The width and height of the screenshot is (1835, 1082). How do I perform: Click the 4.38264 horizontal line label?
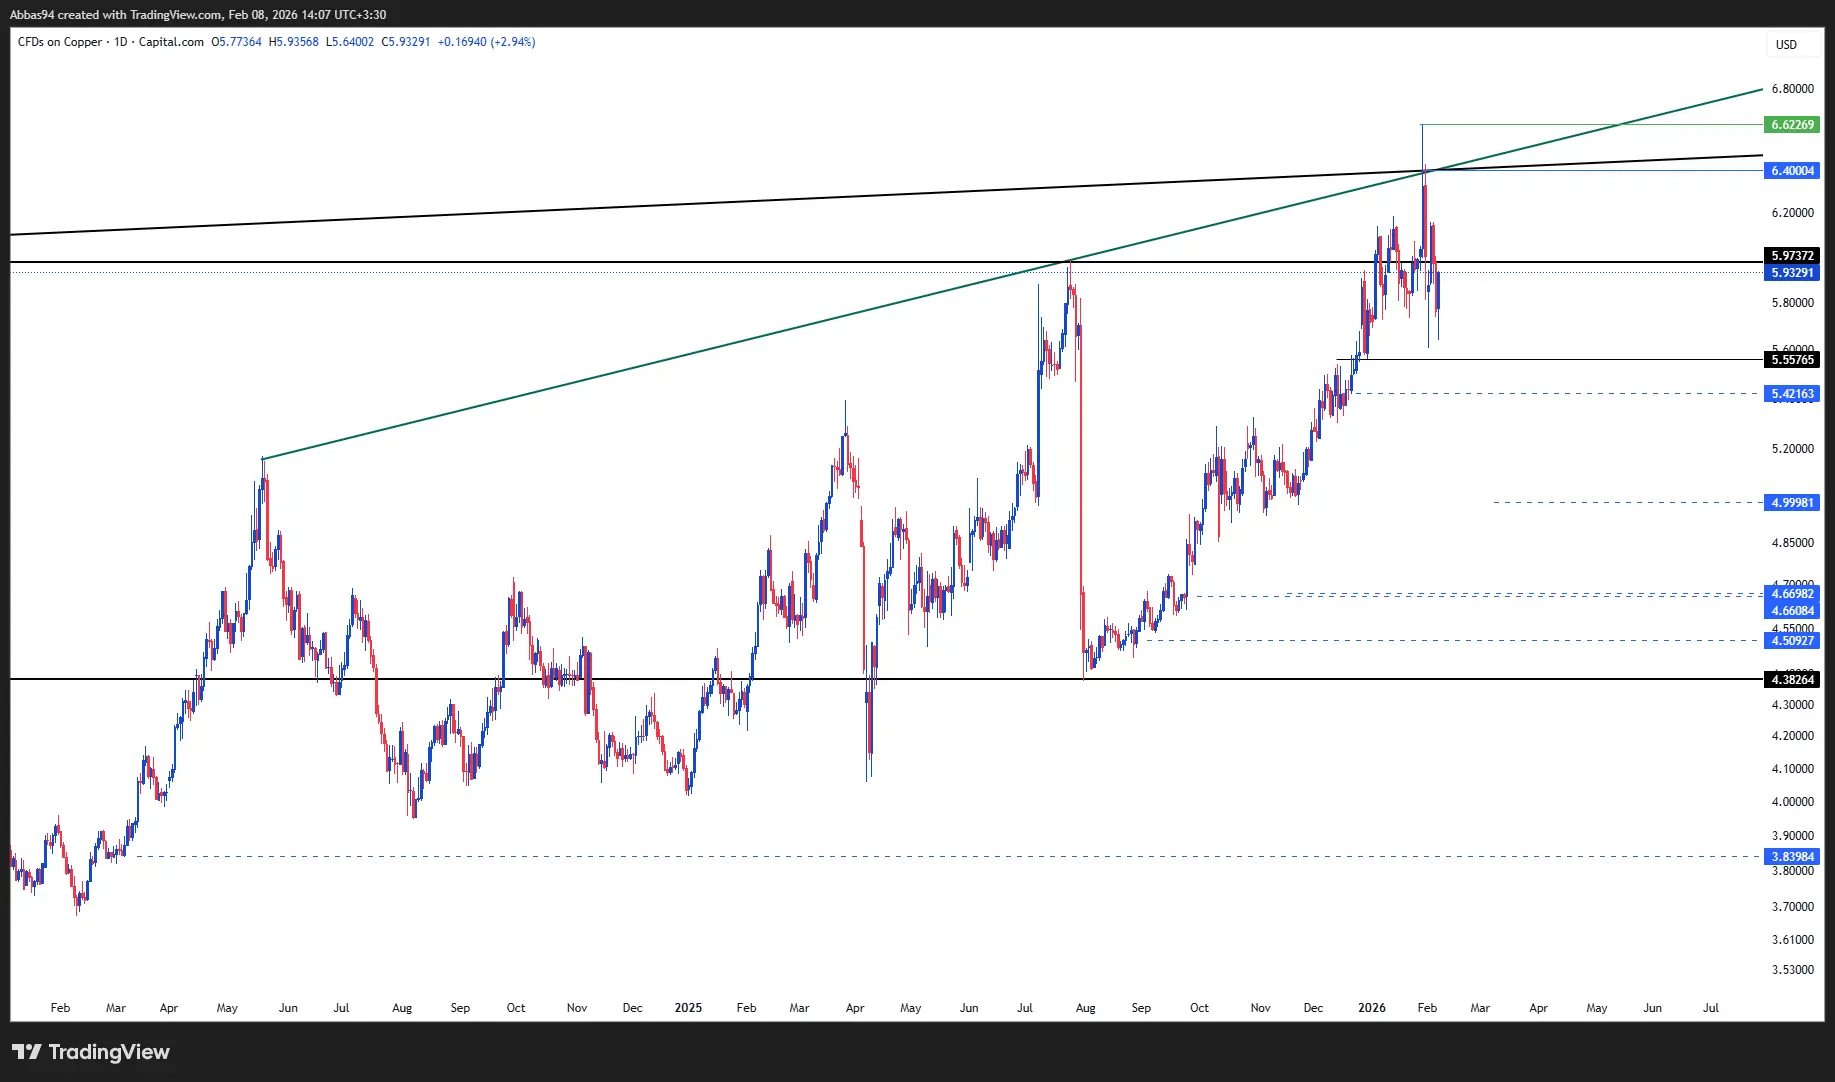tap(1792, 680)
